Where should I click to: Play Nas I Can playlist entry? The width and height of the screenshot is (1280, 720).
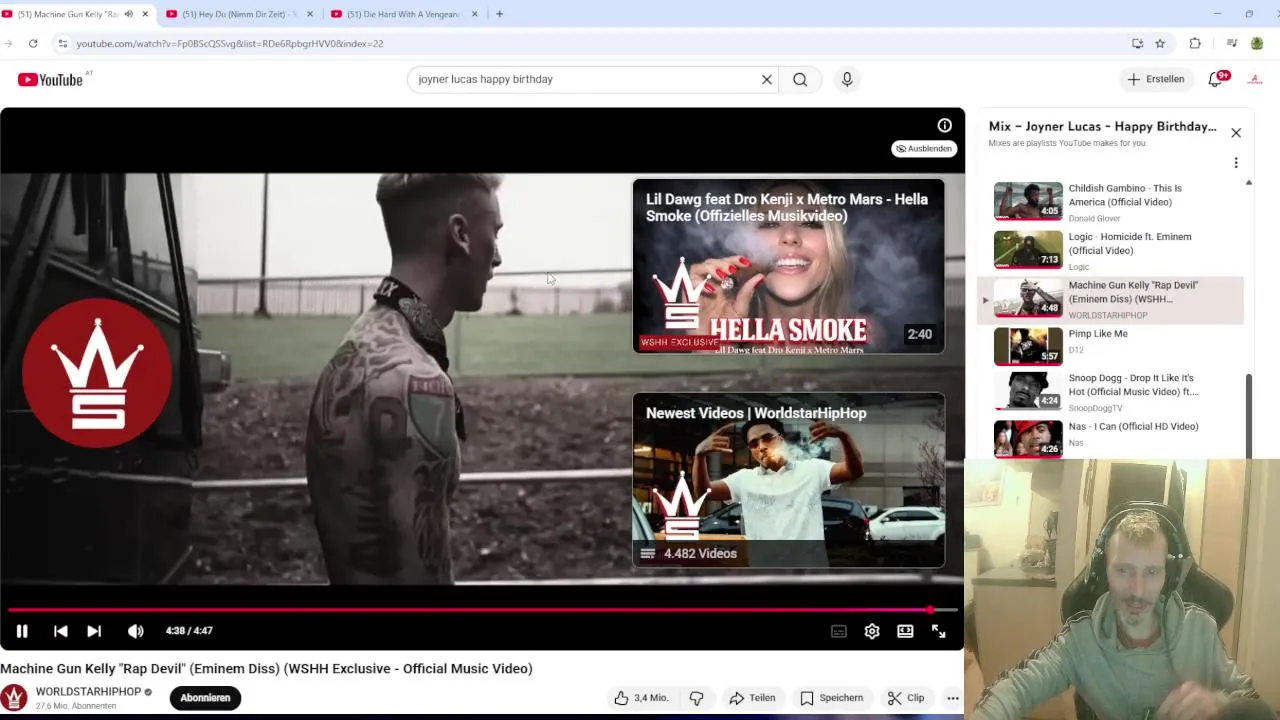(x=1110, y=437)
